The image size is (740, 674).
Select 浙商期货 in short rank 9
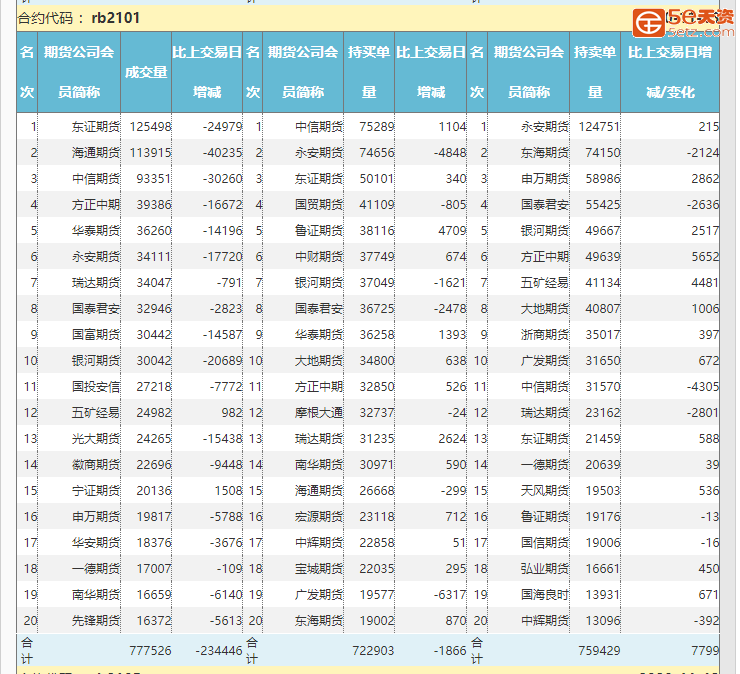[545, 334]
